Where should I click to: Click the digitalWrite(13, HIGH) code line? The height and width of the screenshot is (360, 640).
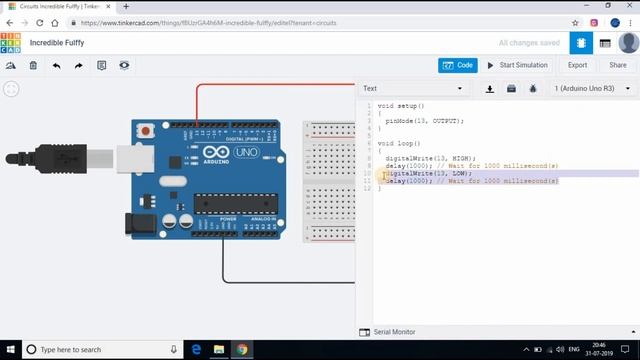[x=431, y=158]
